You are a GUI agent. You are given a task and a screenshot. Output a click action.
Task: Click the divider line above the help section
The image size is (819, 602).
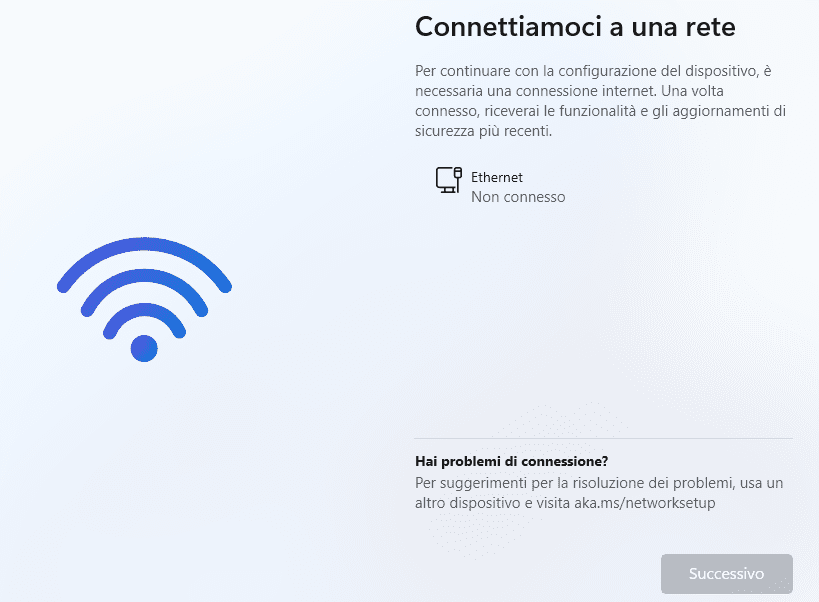click(603, 439)
